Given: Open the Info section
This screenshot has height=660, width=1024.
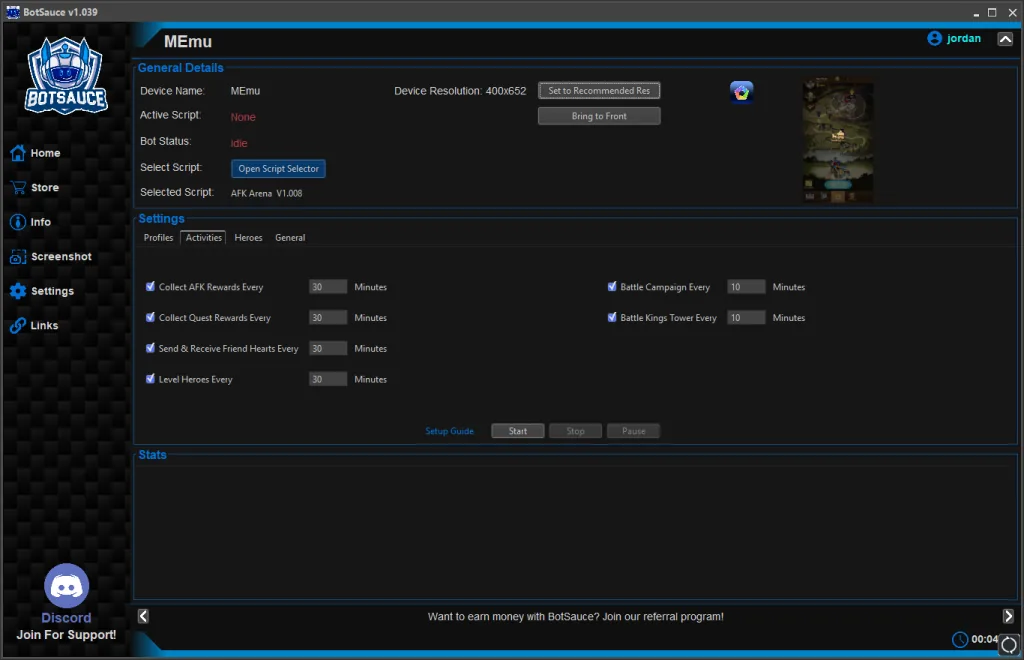Looking at the screenshot, I should (x=30, y=222).
